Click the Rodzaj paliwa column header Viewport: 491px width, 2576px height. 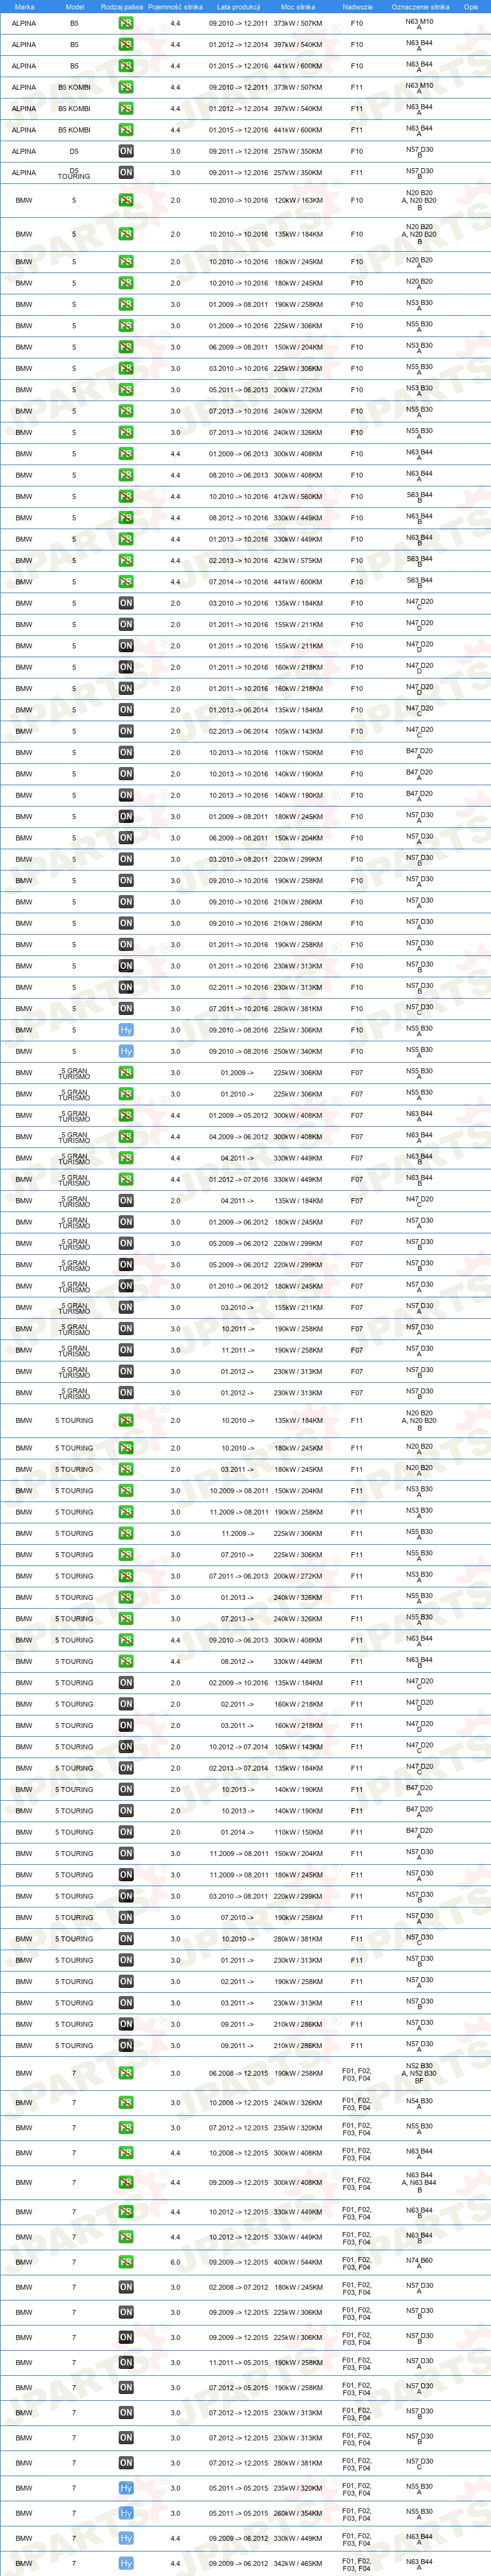(122, 7)
